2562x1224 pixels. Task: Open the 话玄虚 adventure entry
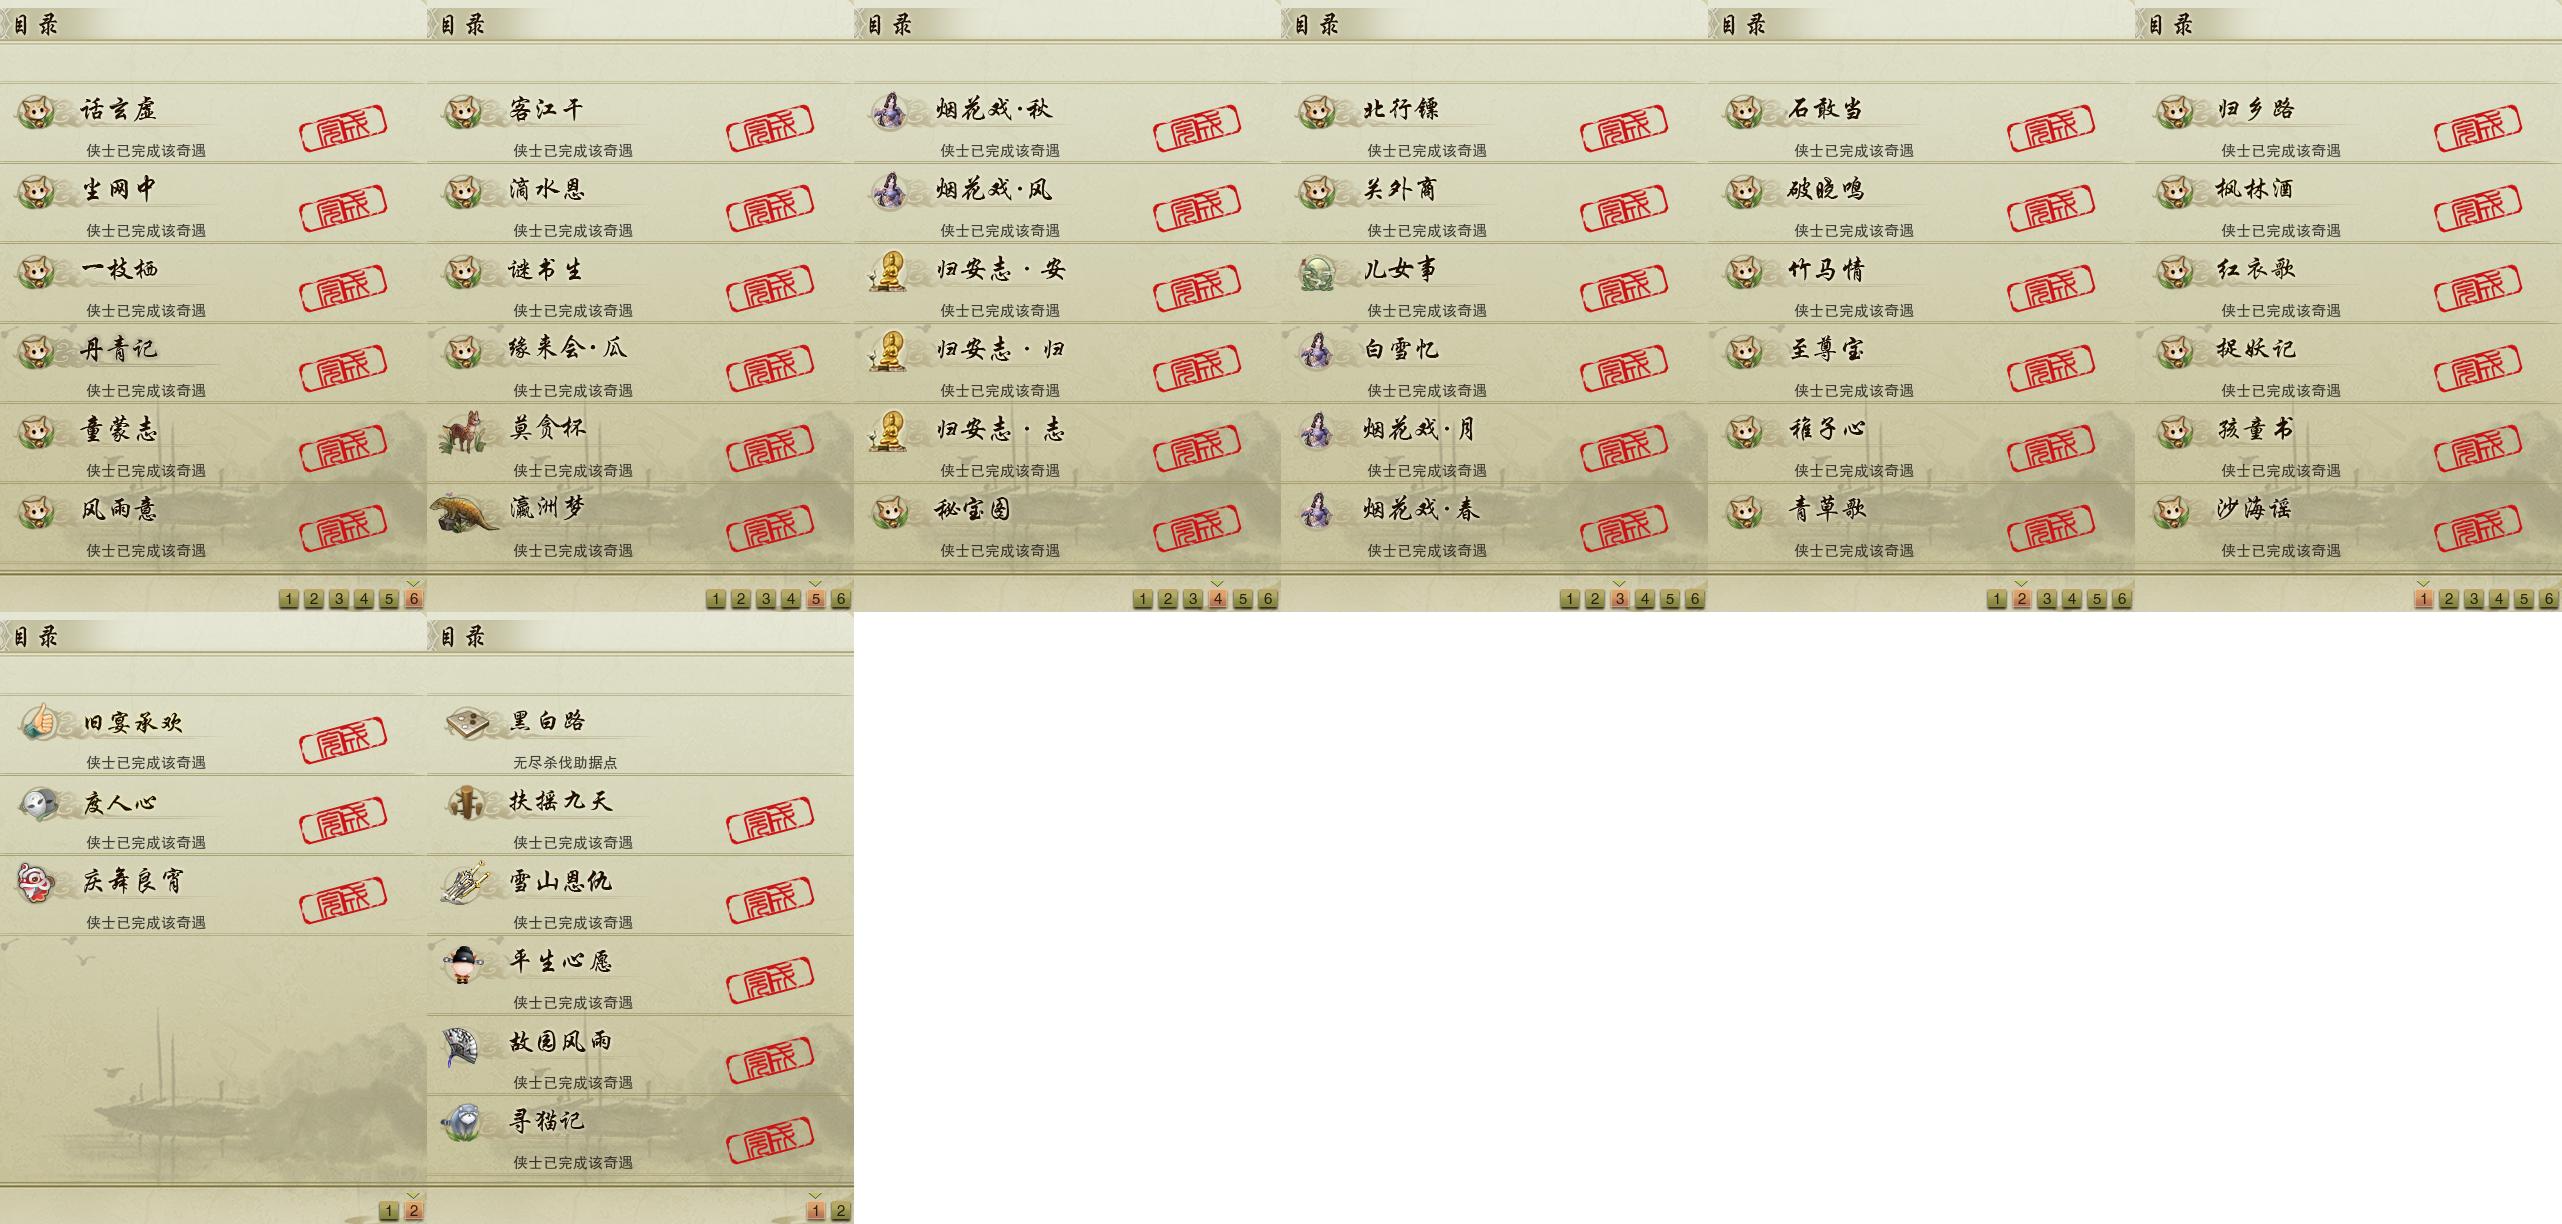point(213,123)
